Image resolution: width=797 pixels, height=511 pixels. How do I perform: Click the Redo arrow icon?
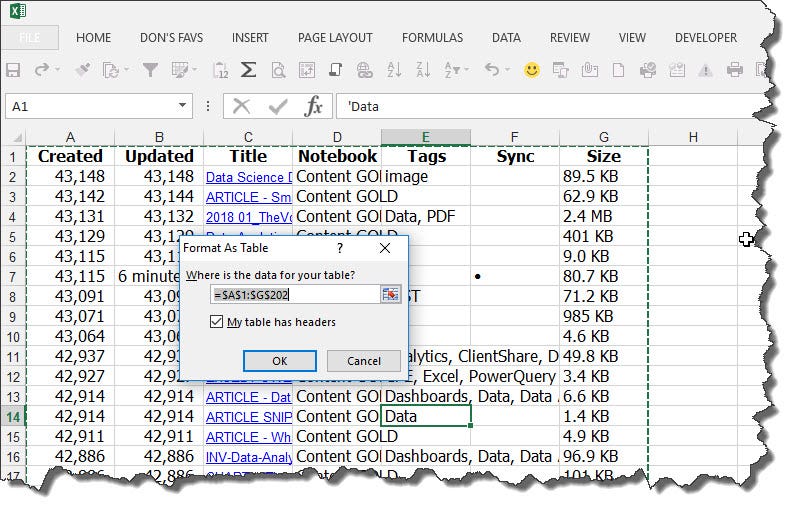coord(42,69)
